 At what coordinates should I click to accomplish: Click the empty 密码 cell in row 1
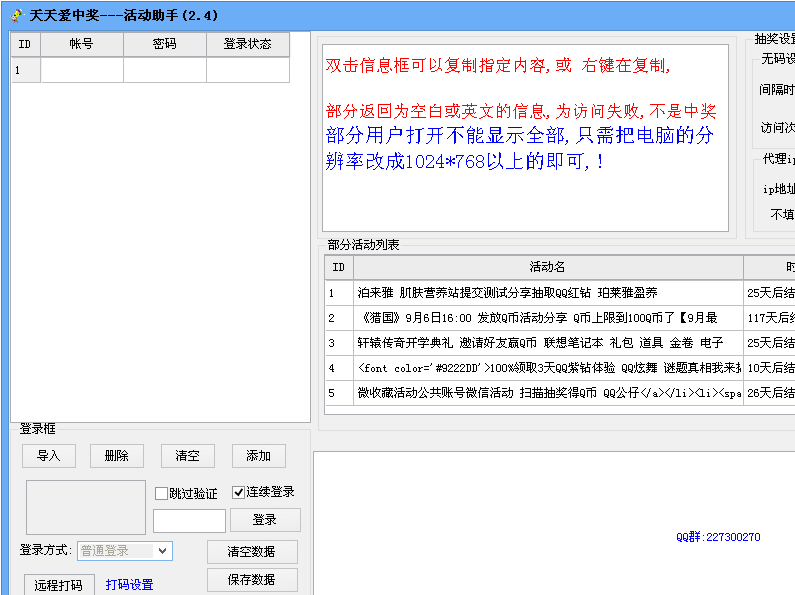click(165, 70)
